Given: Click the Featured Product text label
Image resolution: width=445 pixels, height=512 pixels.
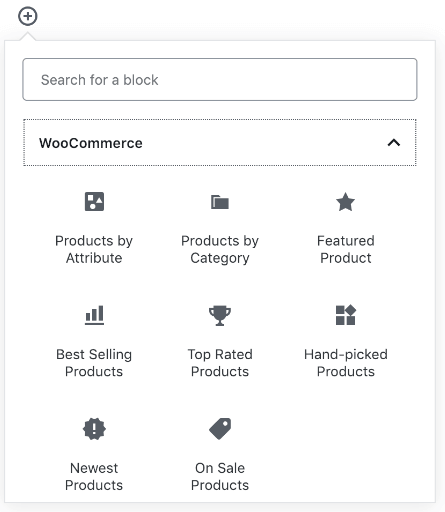Looking at the screenshot, I should 346,249.
